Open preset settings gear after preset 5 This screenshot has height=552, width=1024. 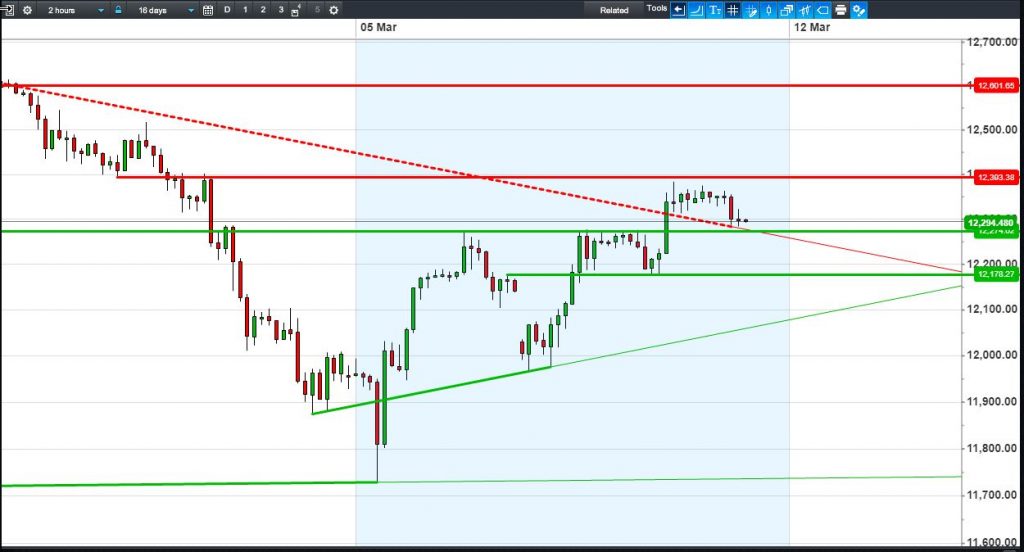[x=334, y=10]
